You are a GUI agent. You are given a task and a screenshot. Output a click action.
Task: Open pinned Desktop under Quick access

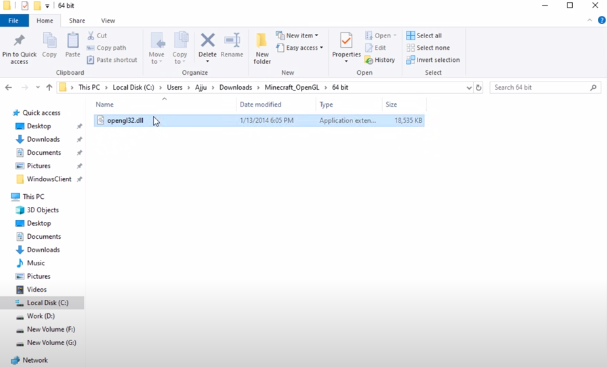click(39, 126)
